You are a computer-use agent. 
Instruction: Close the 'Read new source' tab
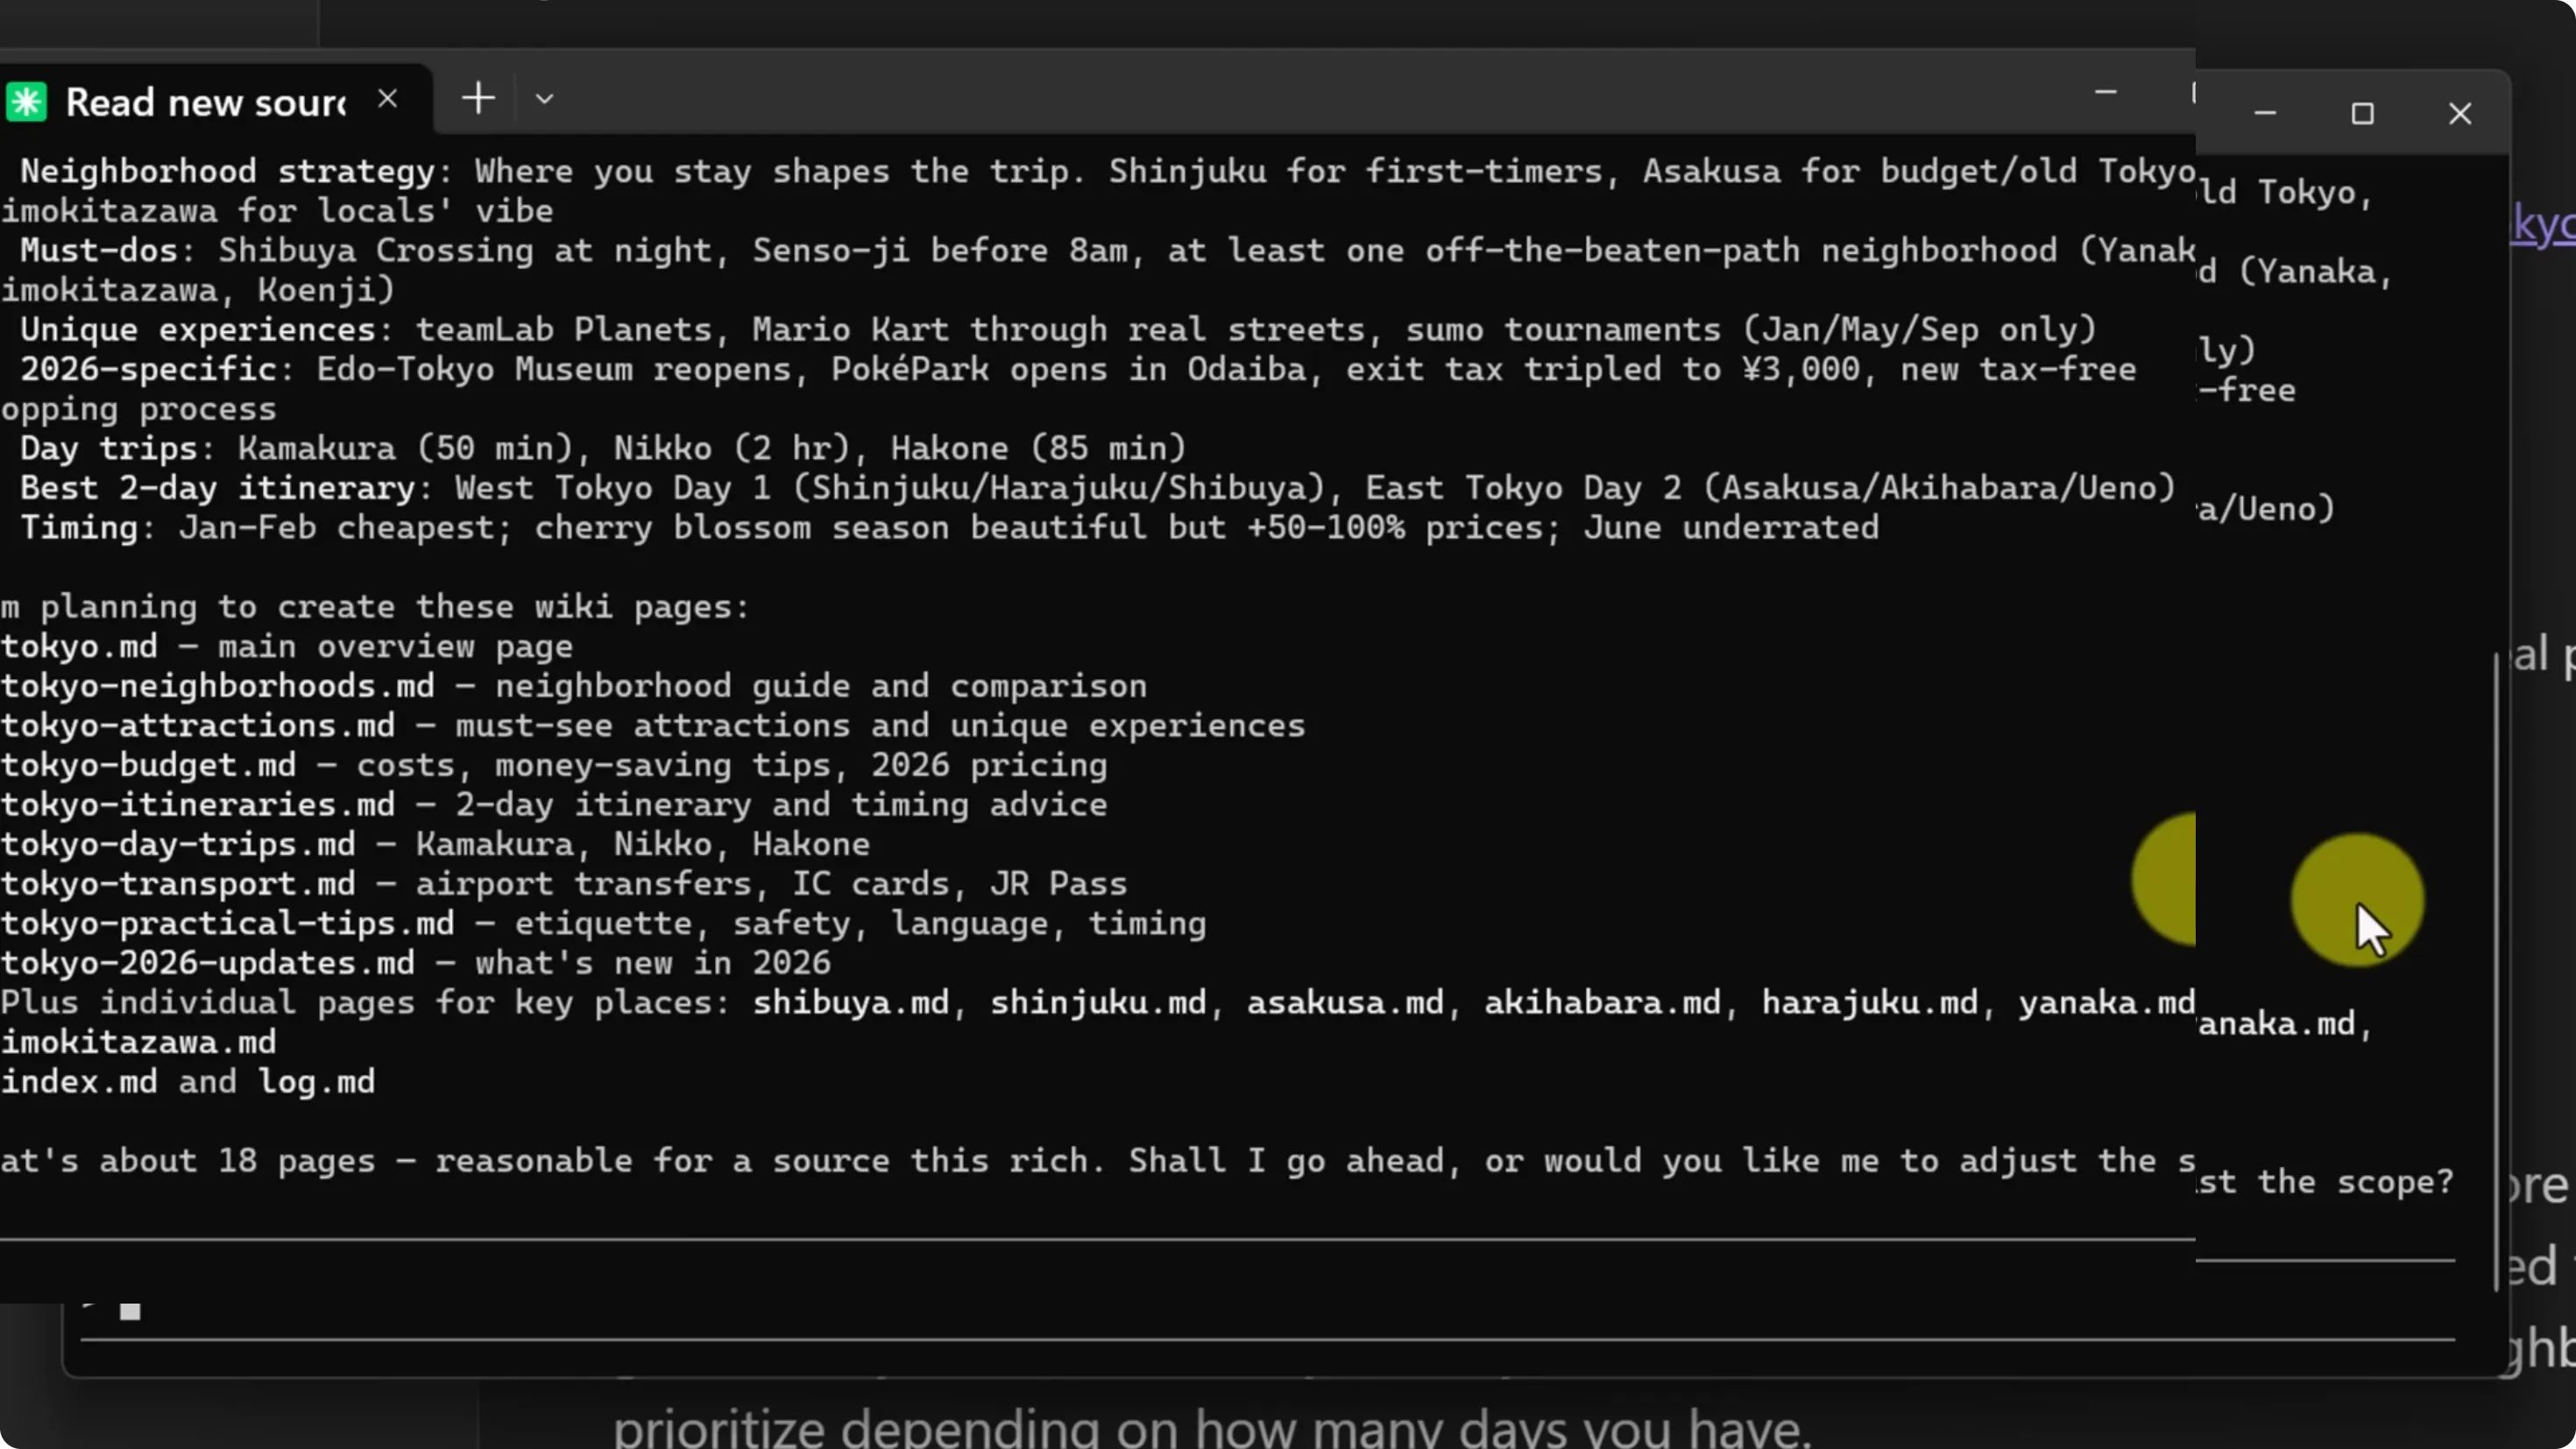pos(388,99)
